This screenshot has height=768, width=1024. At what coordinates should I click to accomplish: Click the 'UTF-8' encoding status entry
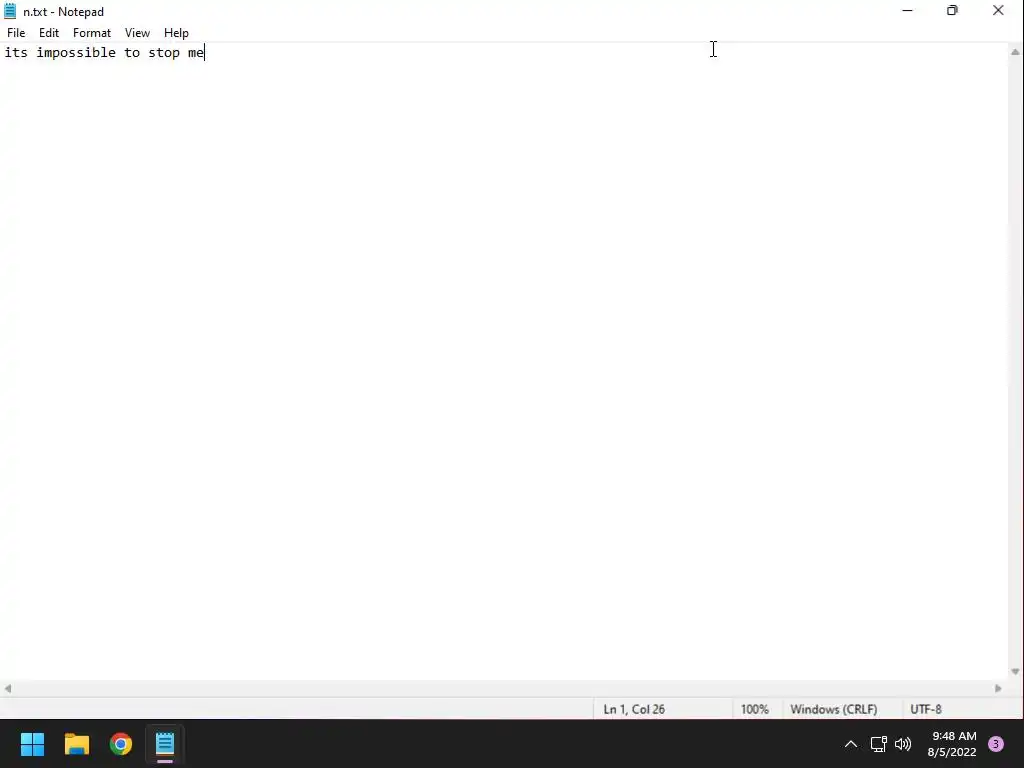[x=925, y=709]
